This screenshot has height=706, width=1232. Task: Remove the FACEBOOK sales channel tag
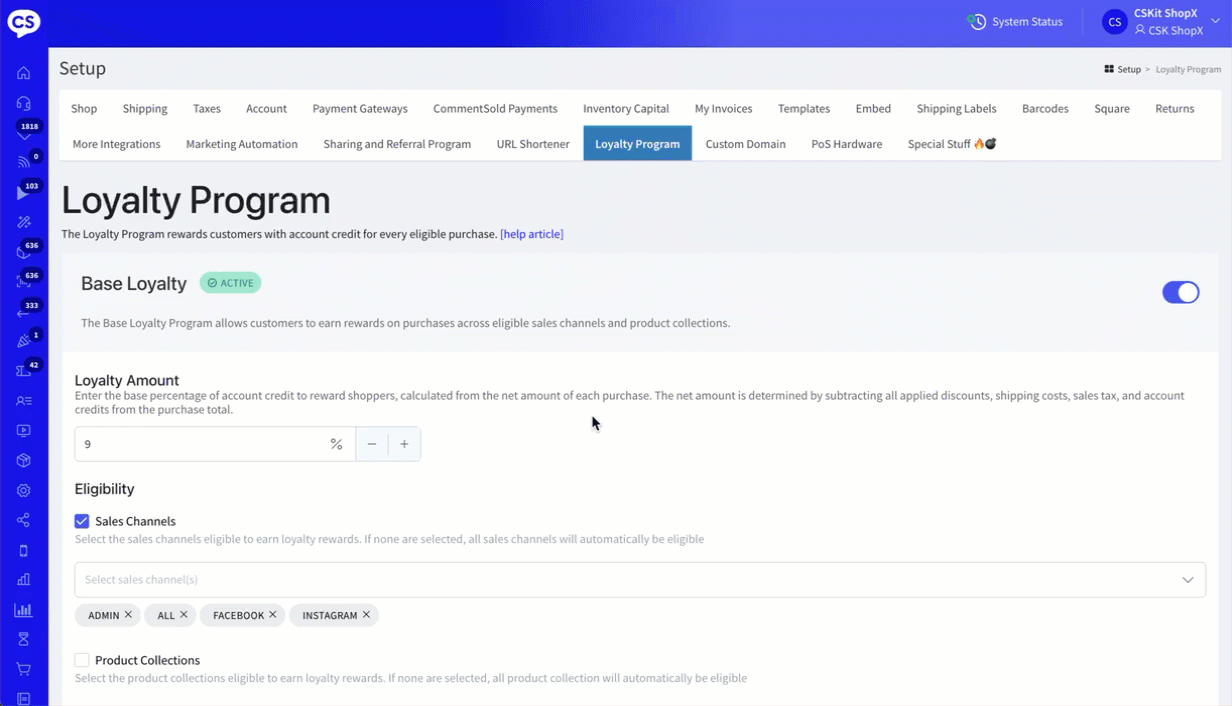tap(273, 615)
